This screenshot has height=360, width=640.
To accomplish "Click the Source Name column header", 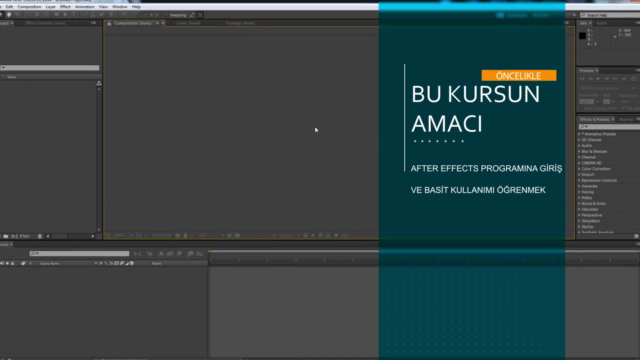I will coord(49,264).
